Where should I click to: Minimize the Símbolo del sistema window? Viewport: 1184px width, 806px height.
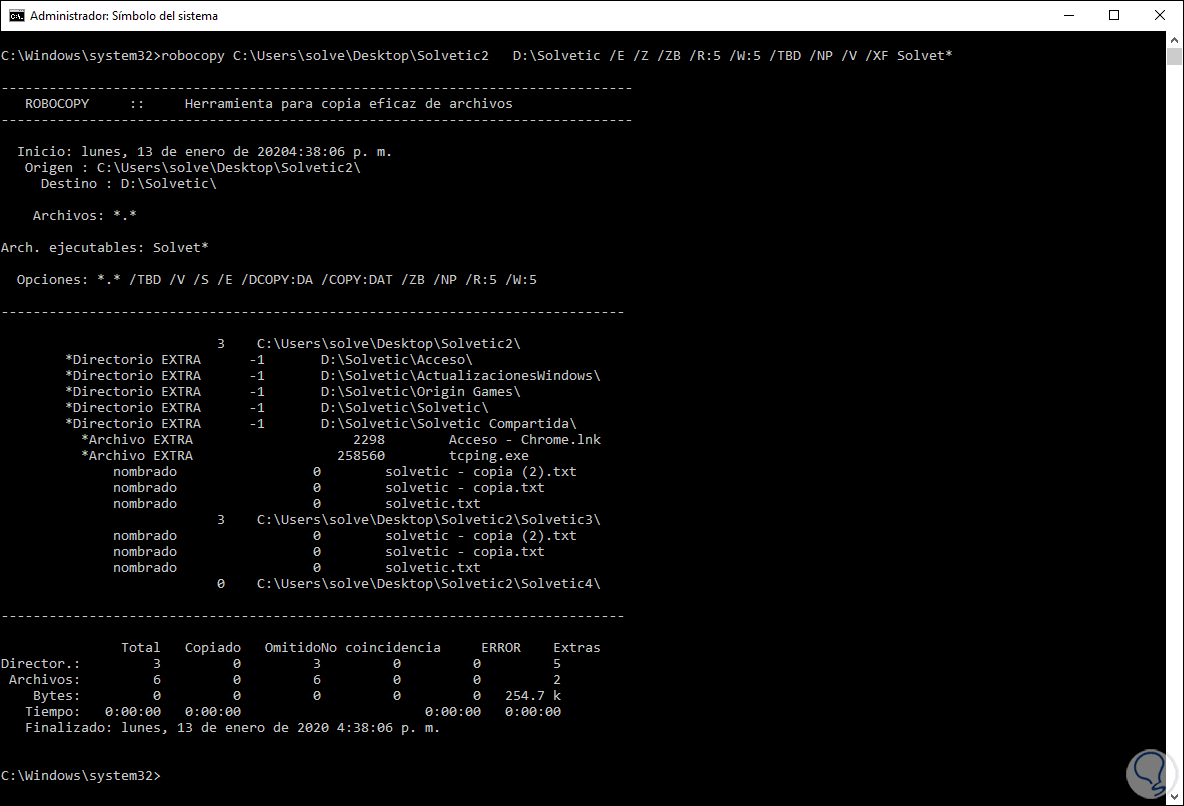coord(1068,15)
